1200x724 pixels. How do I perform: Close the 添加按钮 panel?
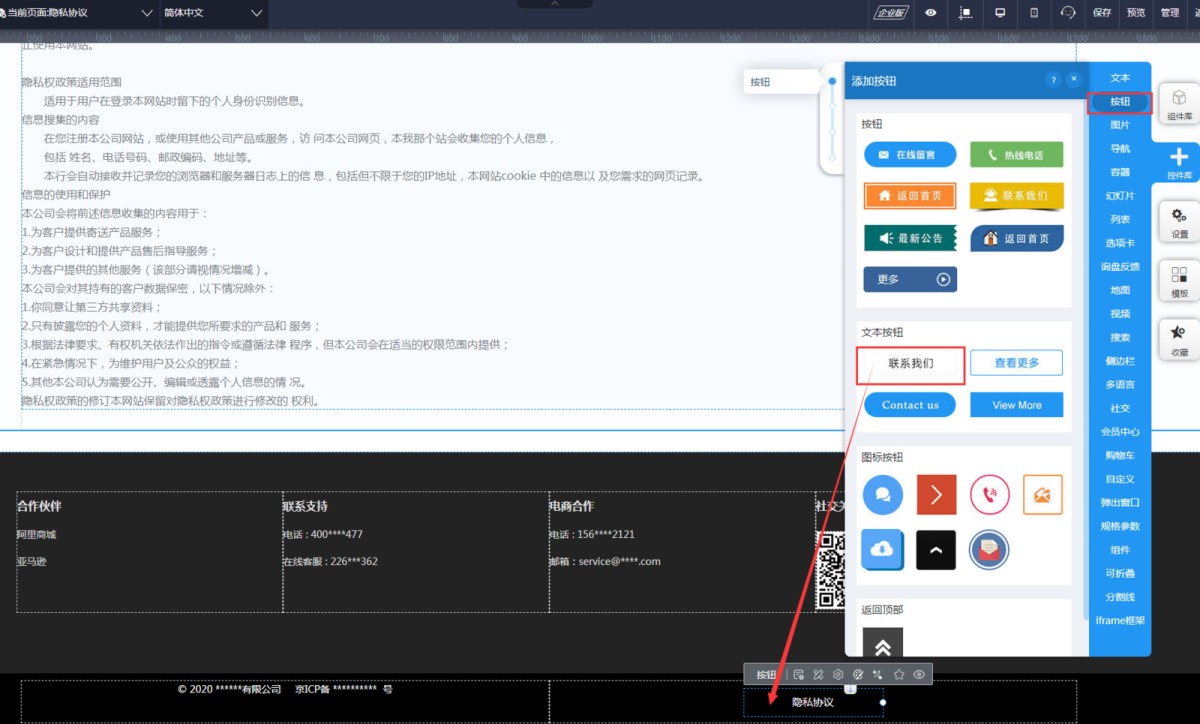1074,80
